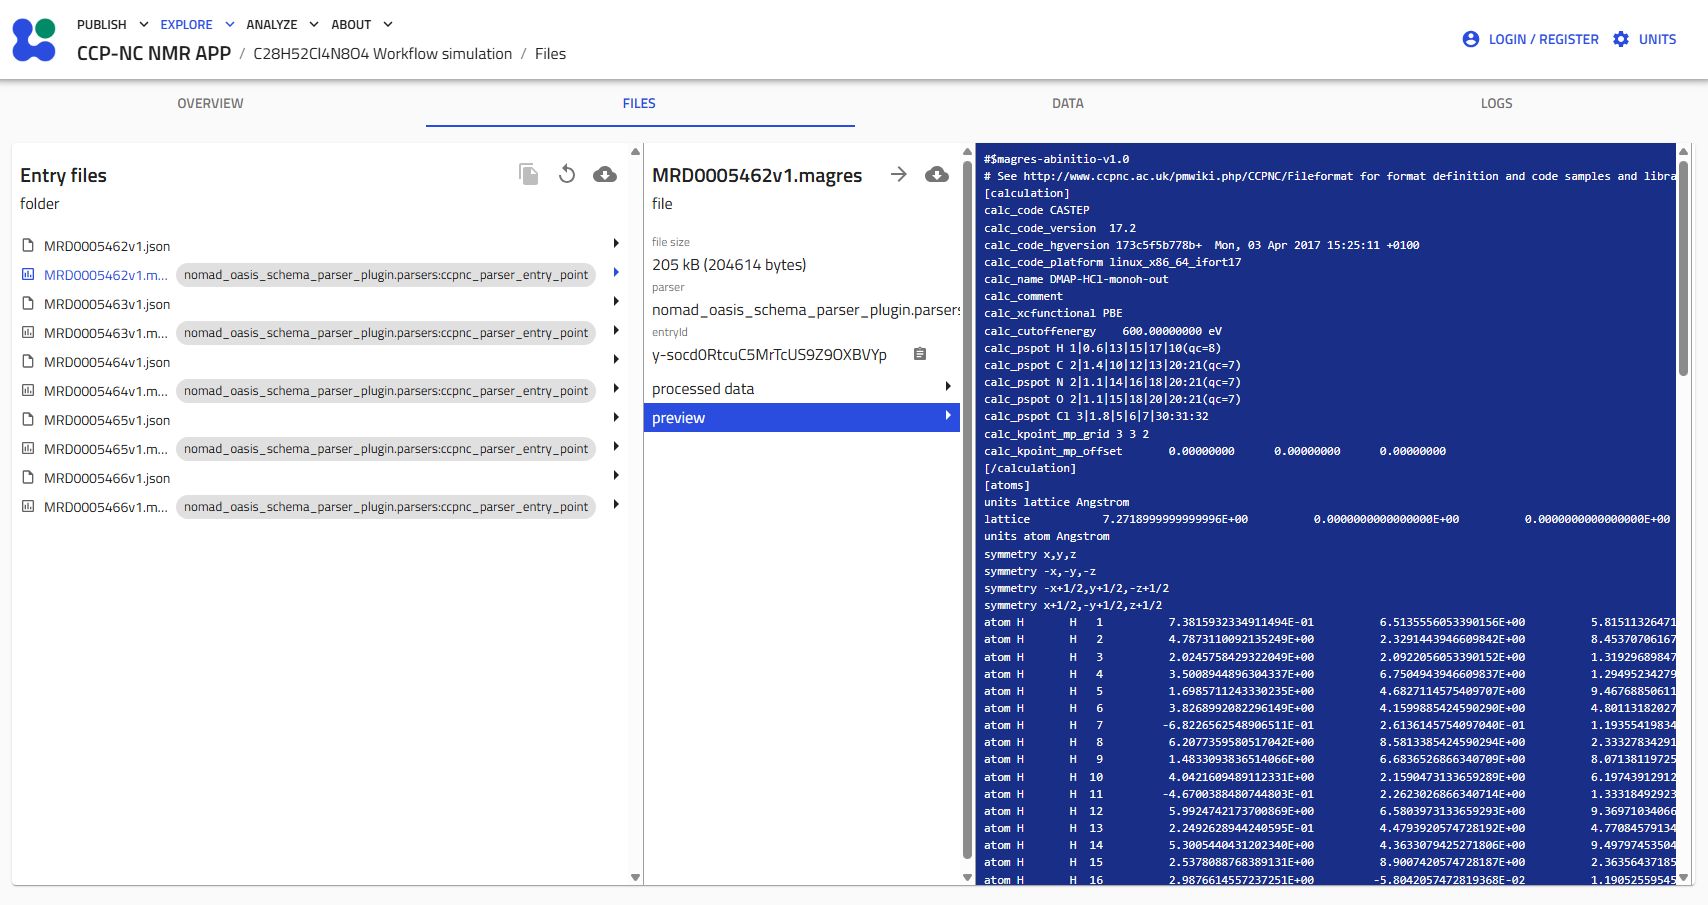Switch to the DATA tab
Image resolution: width=1708 pixels, height=905 pixels.
pyautogui.click(x=1068, y=103)
